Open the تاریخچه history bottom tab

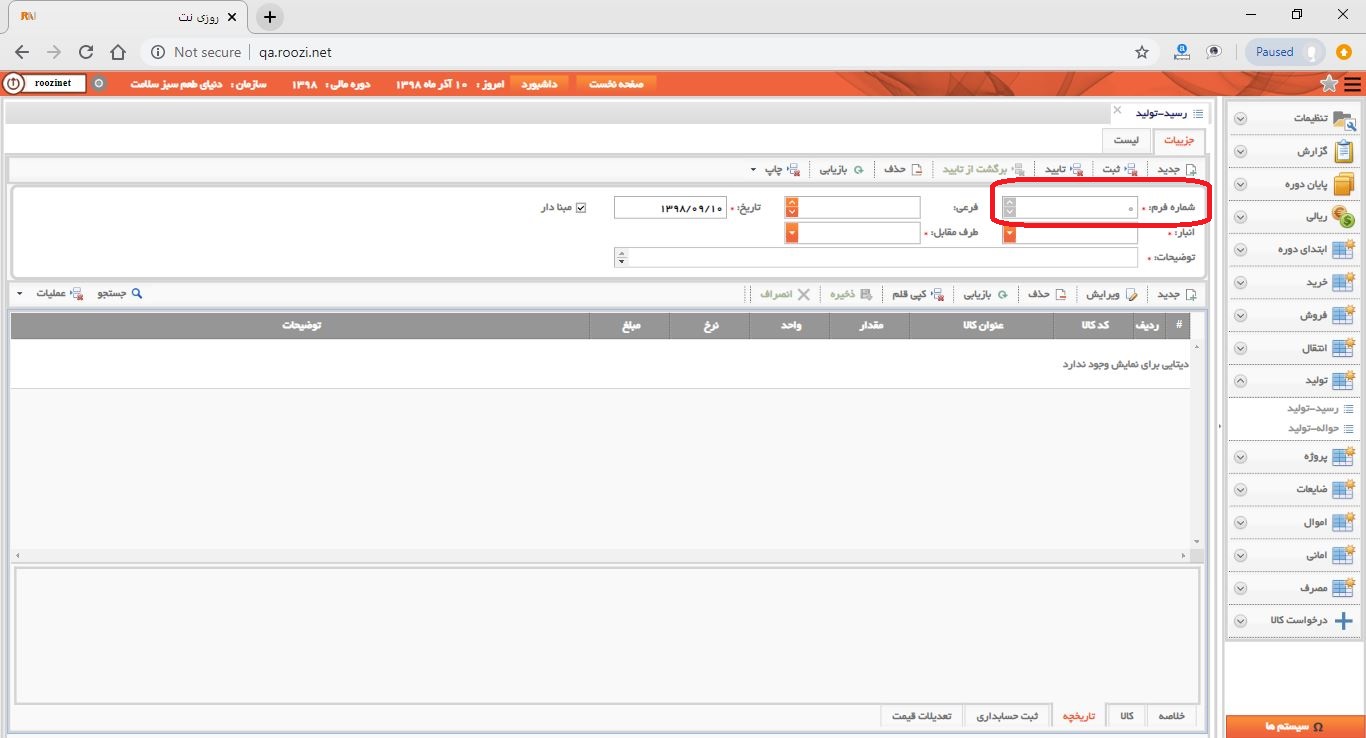point(1079,716)
